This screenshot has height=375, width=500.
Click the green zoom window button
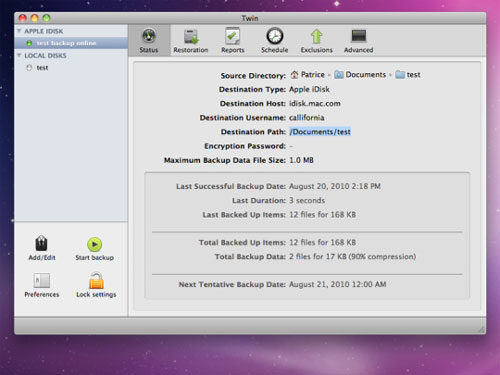46,18
